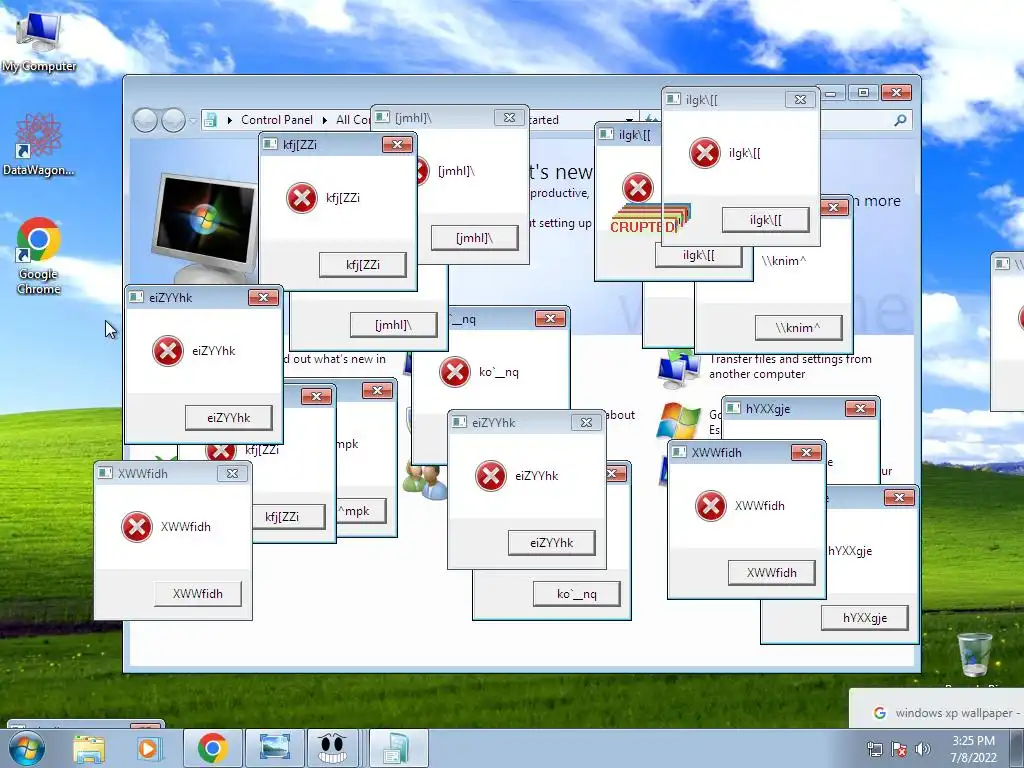The image size is (1024, 768).
Task: Click the \\knim^ dialog button
Action: (798, 328)
